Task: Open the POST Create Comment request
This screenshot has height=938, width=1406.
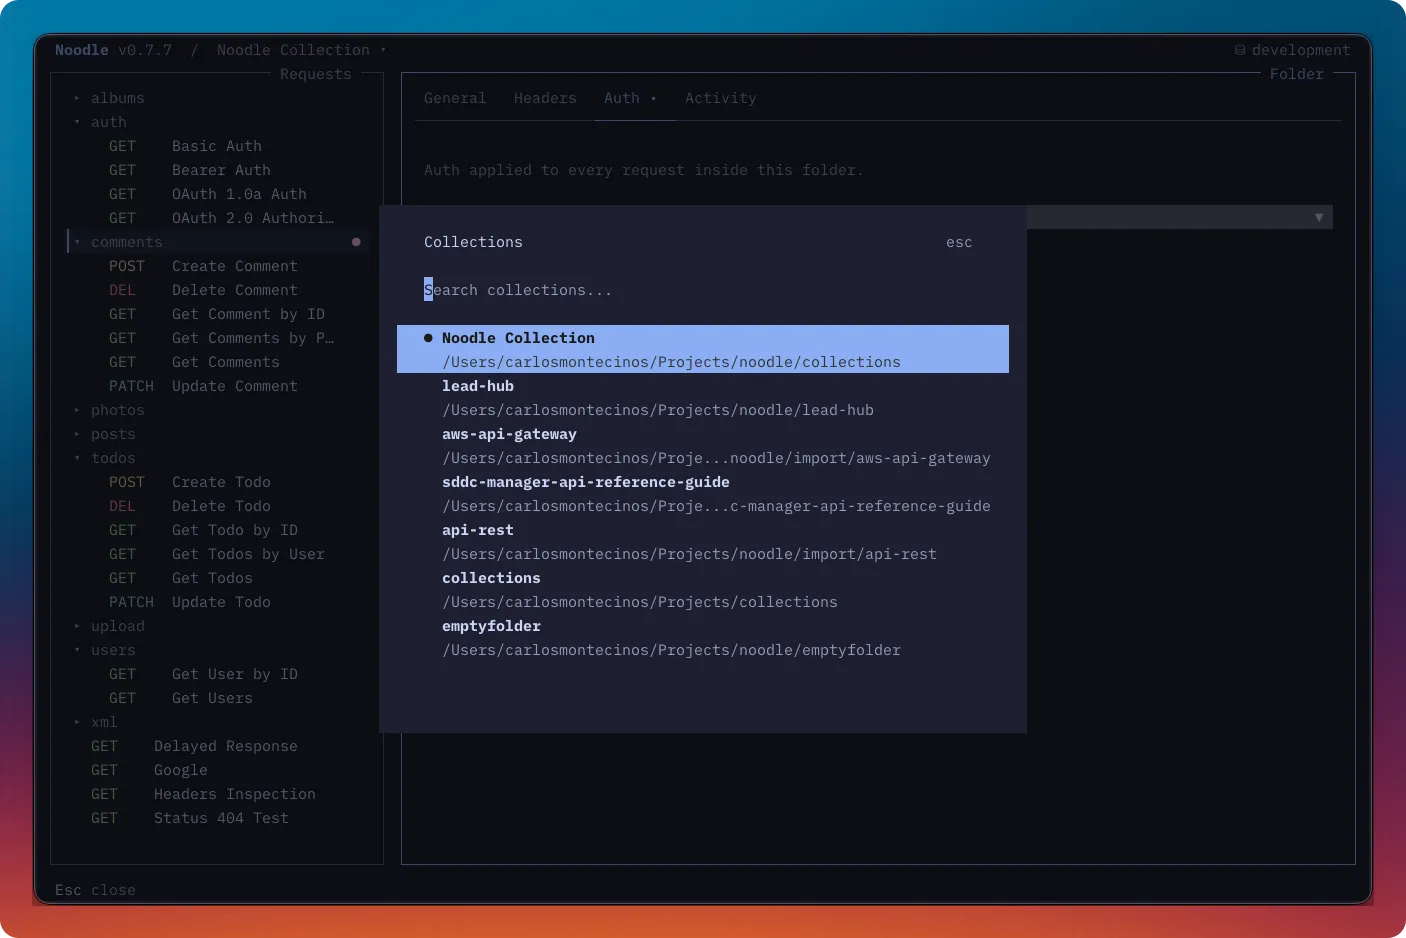Action: 218,266
